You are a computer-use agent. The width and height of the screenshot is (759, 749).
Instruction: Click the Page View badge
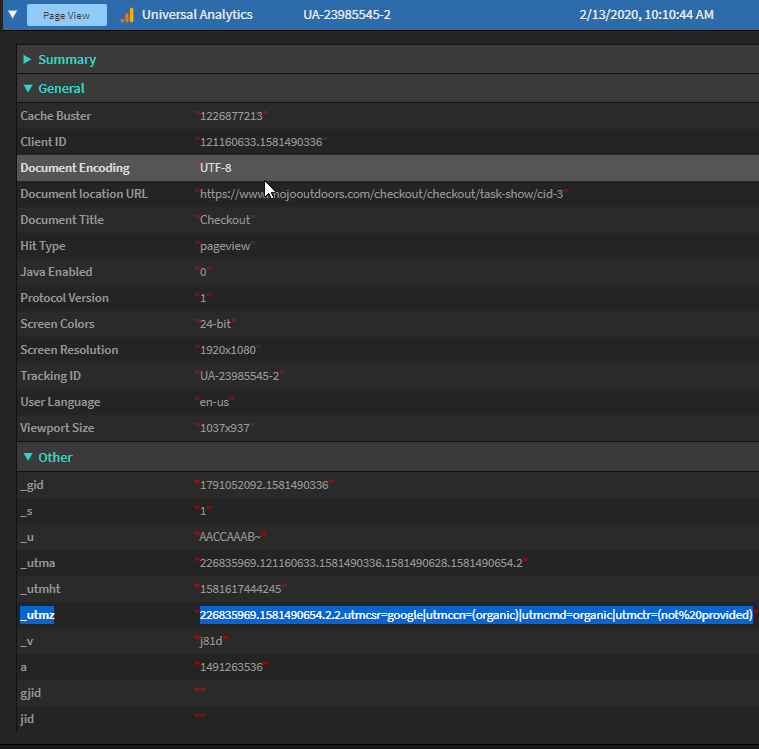tap(67, 15)
